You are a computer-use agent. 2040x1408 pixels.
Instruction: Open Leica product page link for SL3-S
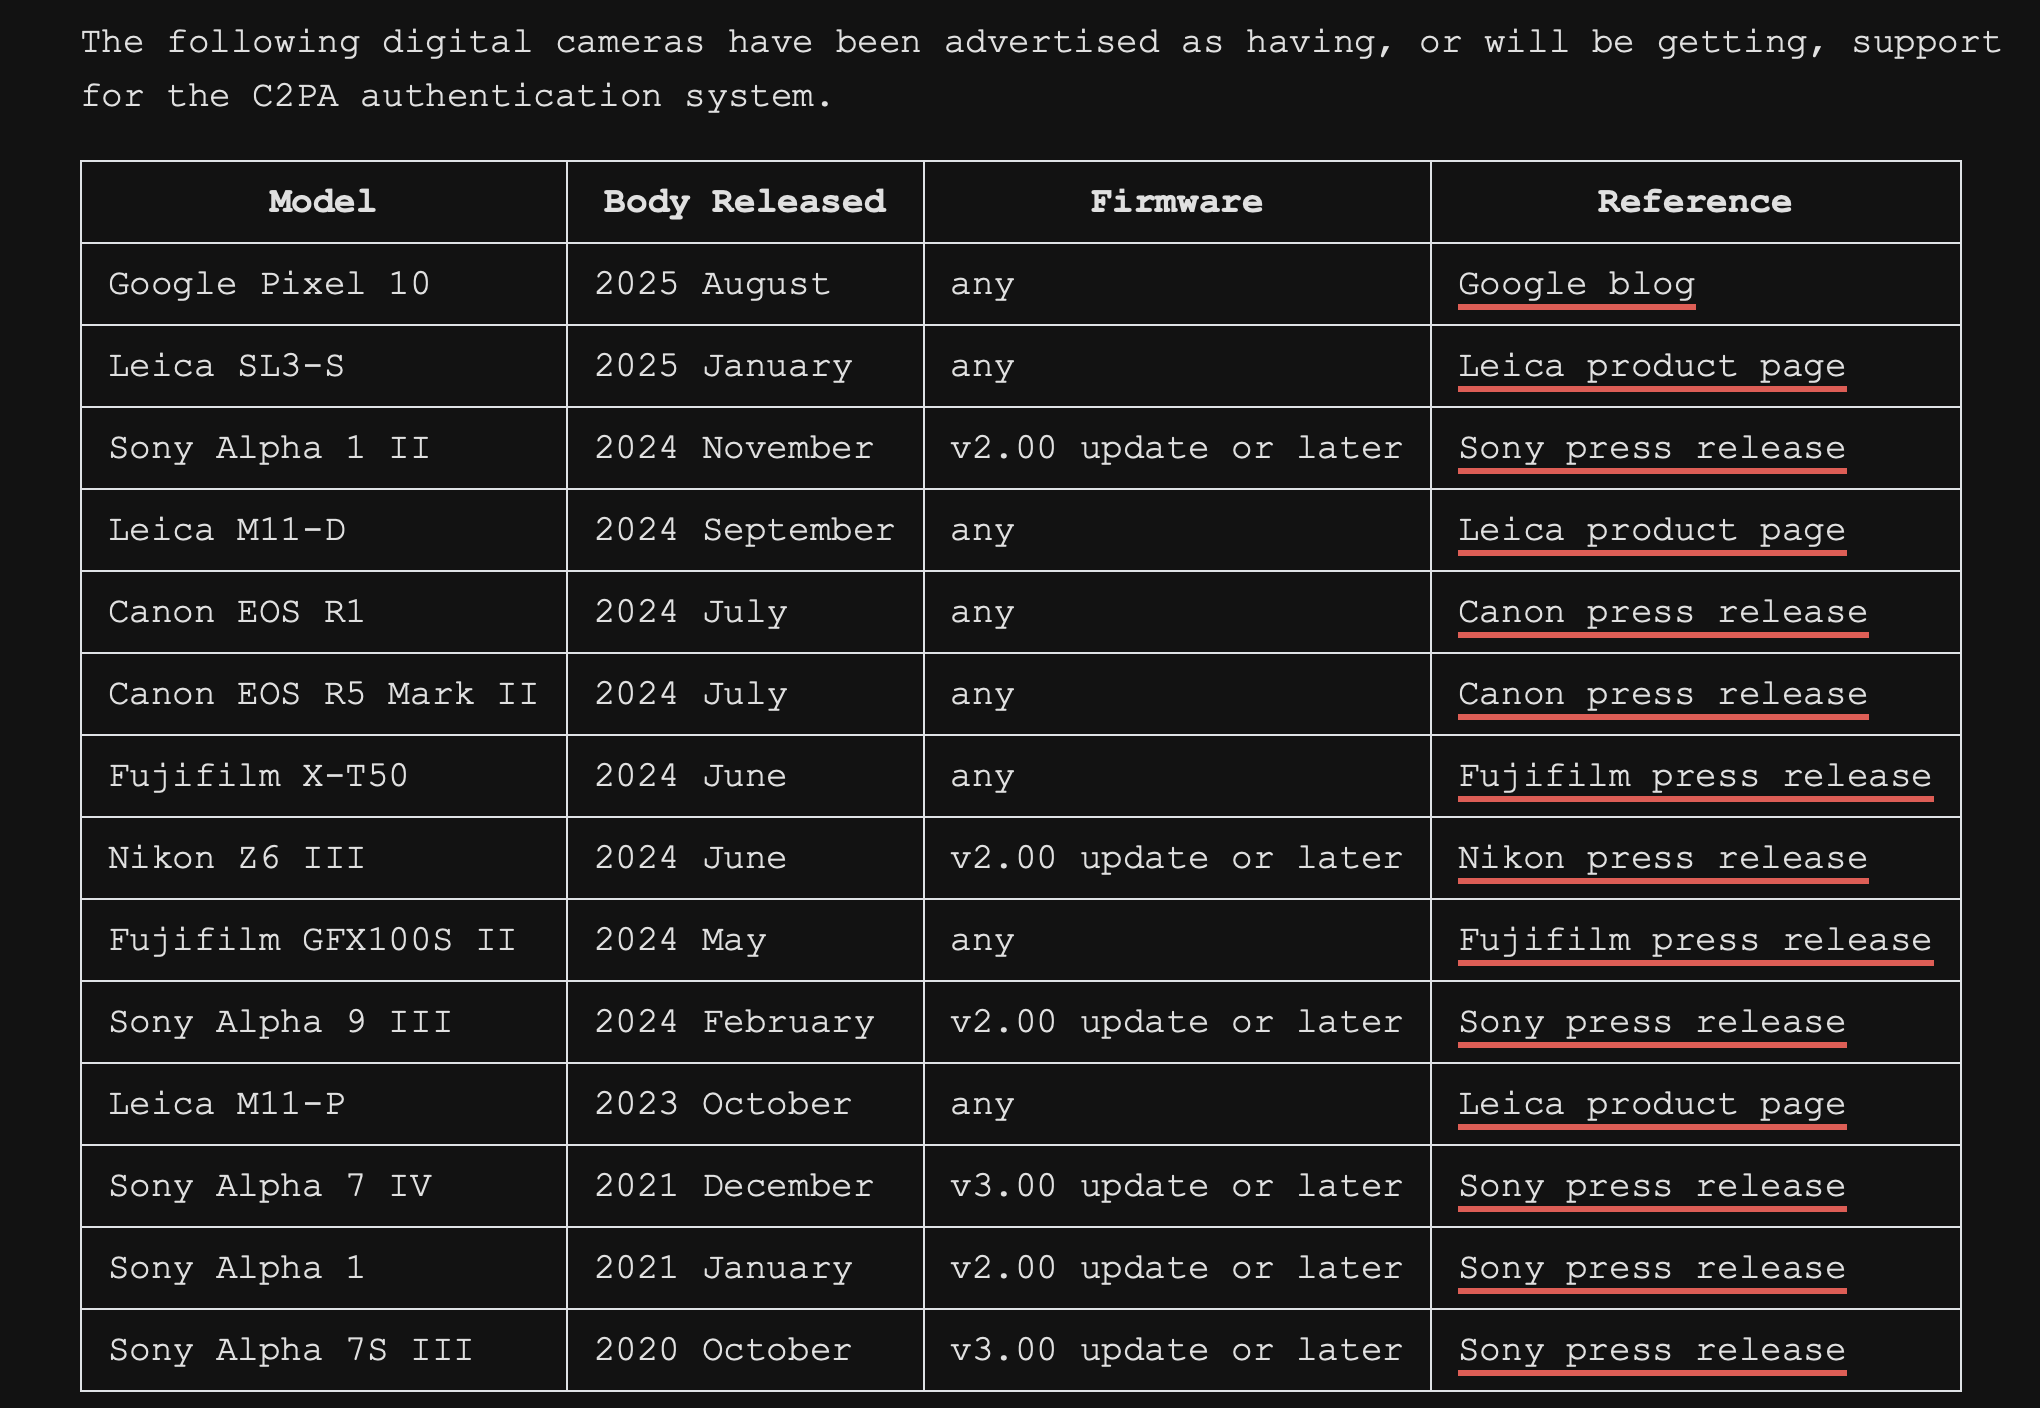tap(1651, 366)
